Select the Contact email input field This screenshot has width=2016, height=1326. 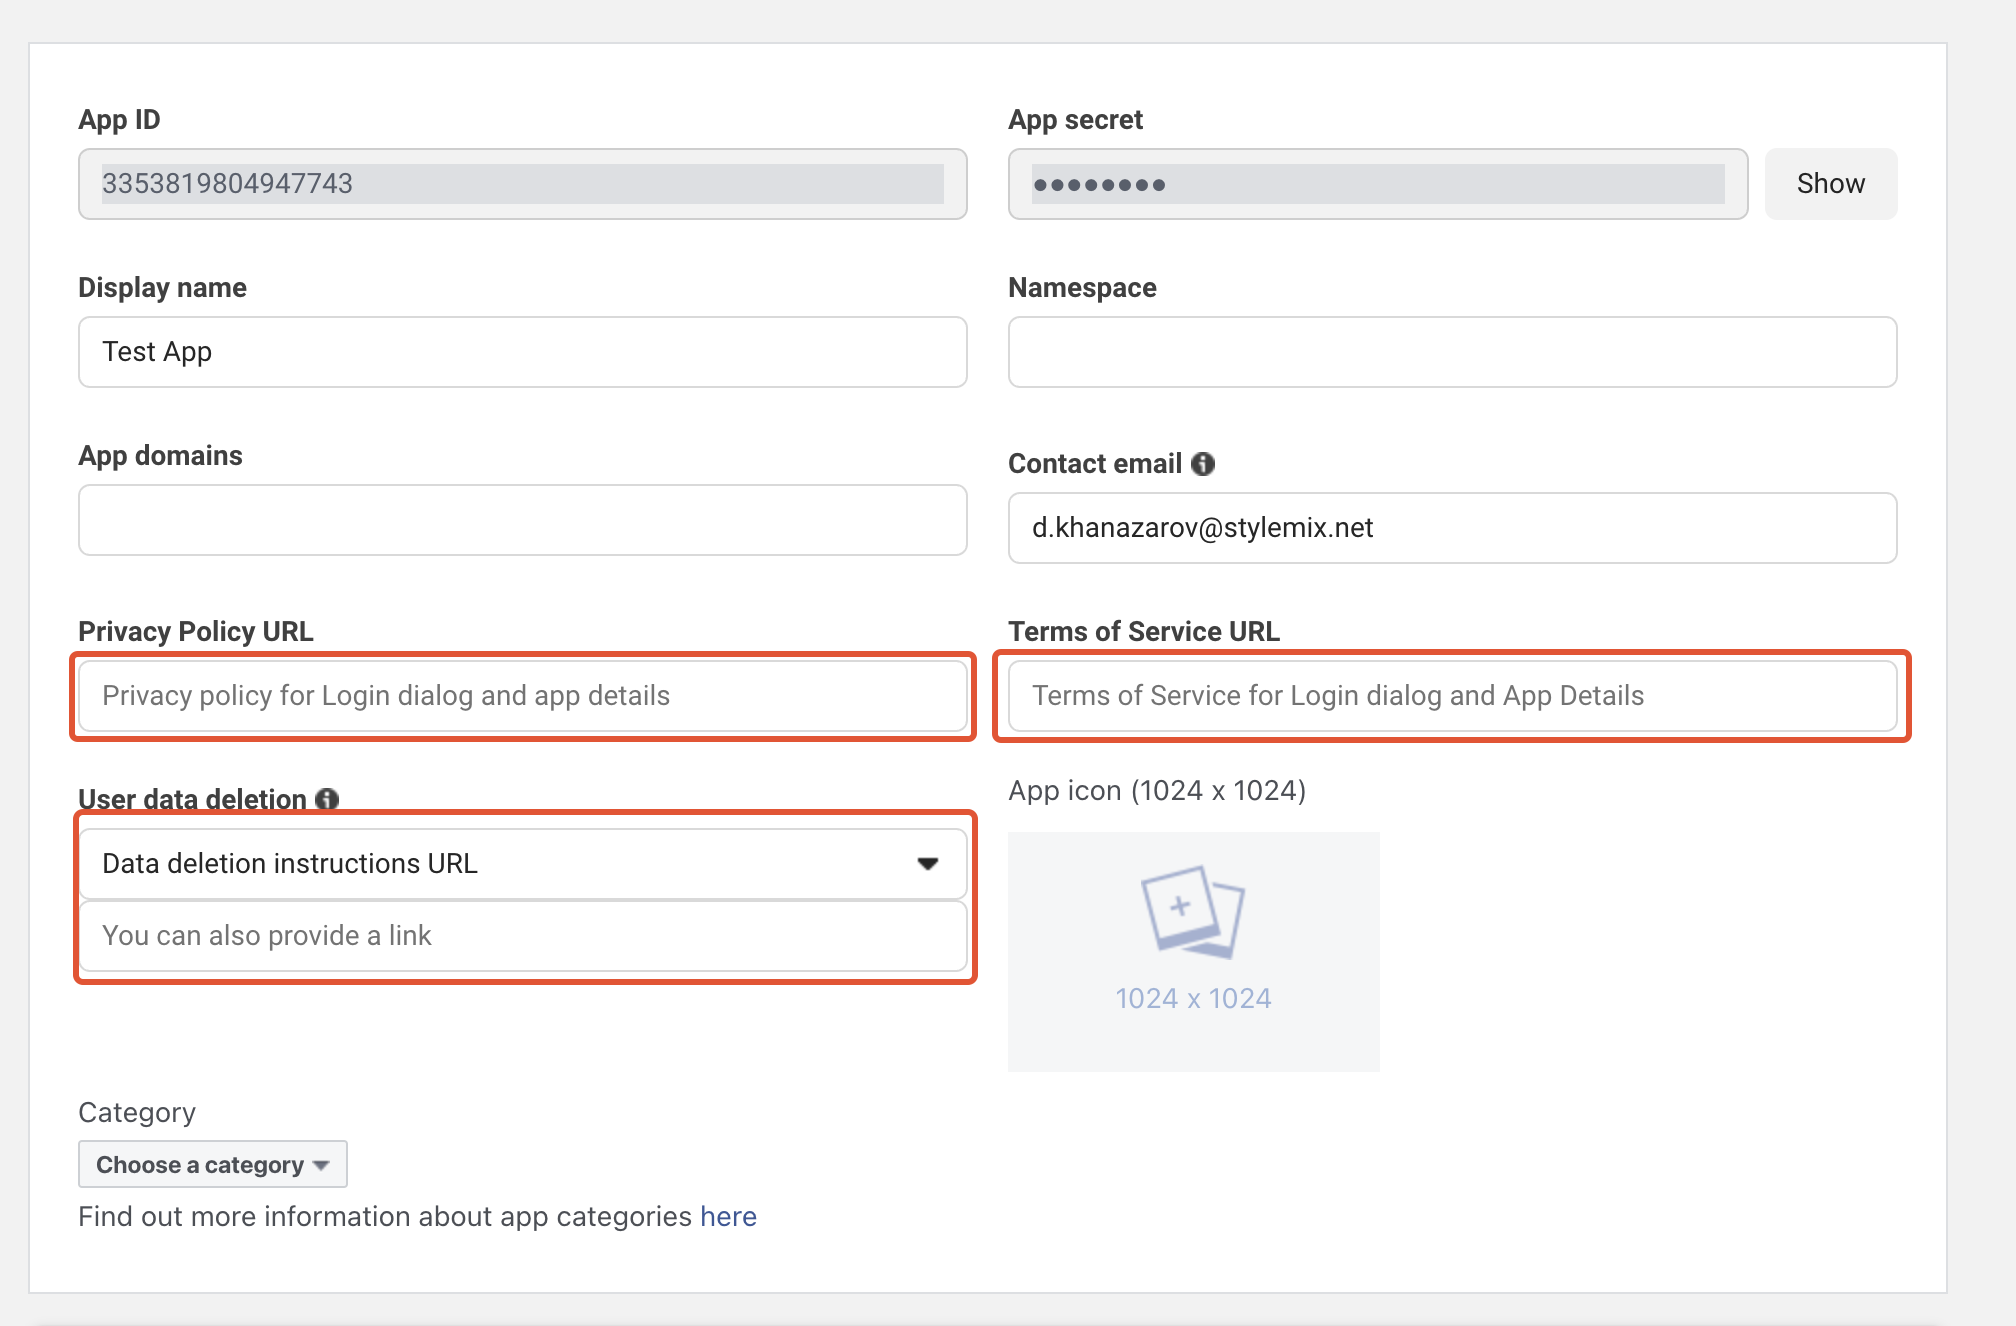[x=1452, y=528]
